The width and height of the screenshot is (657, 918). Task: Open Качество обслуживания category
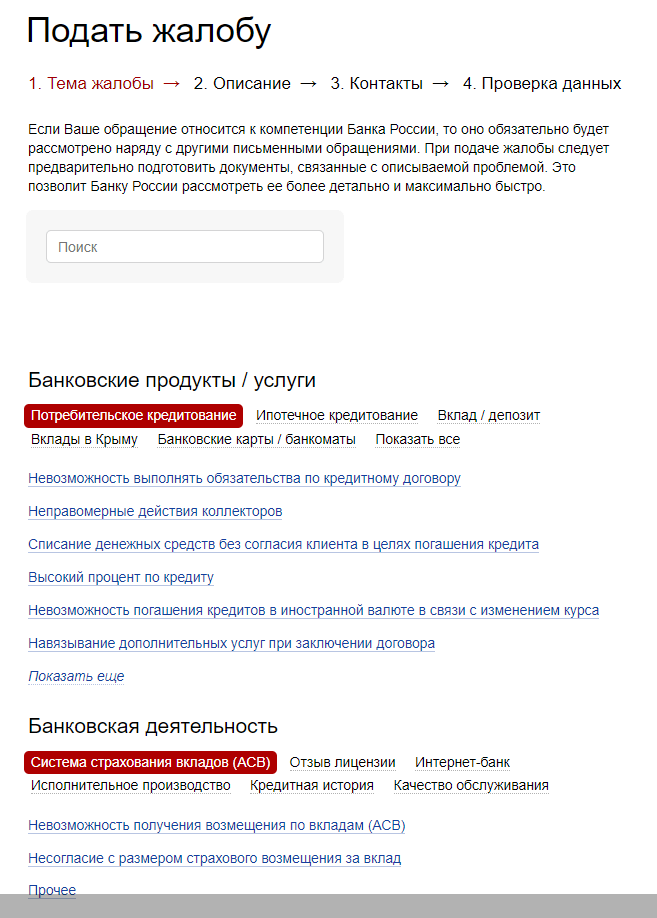471,786
